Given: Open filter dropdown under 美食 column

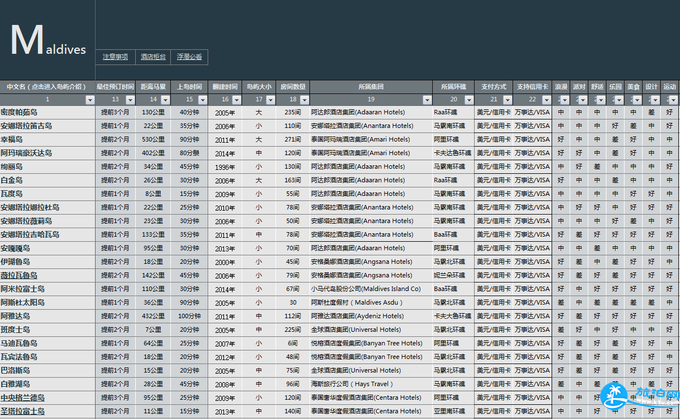Looking at the screenshot, I should [637, 100].
